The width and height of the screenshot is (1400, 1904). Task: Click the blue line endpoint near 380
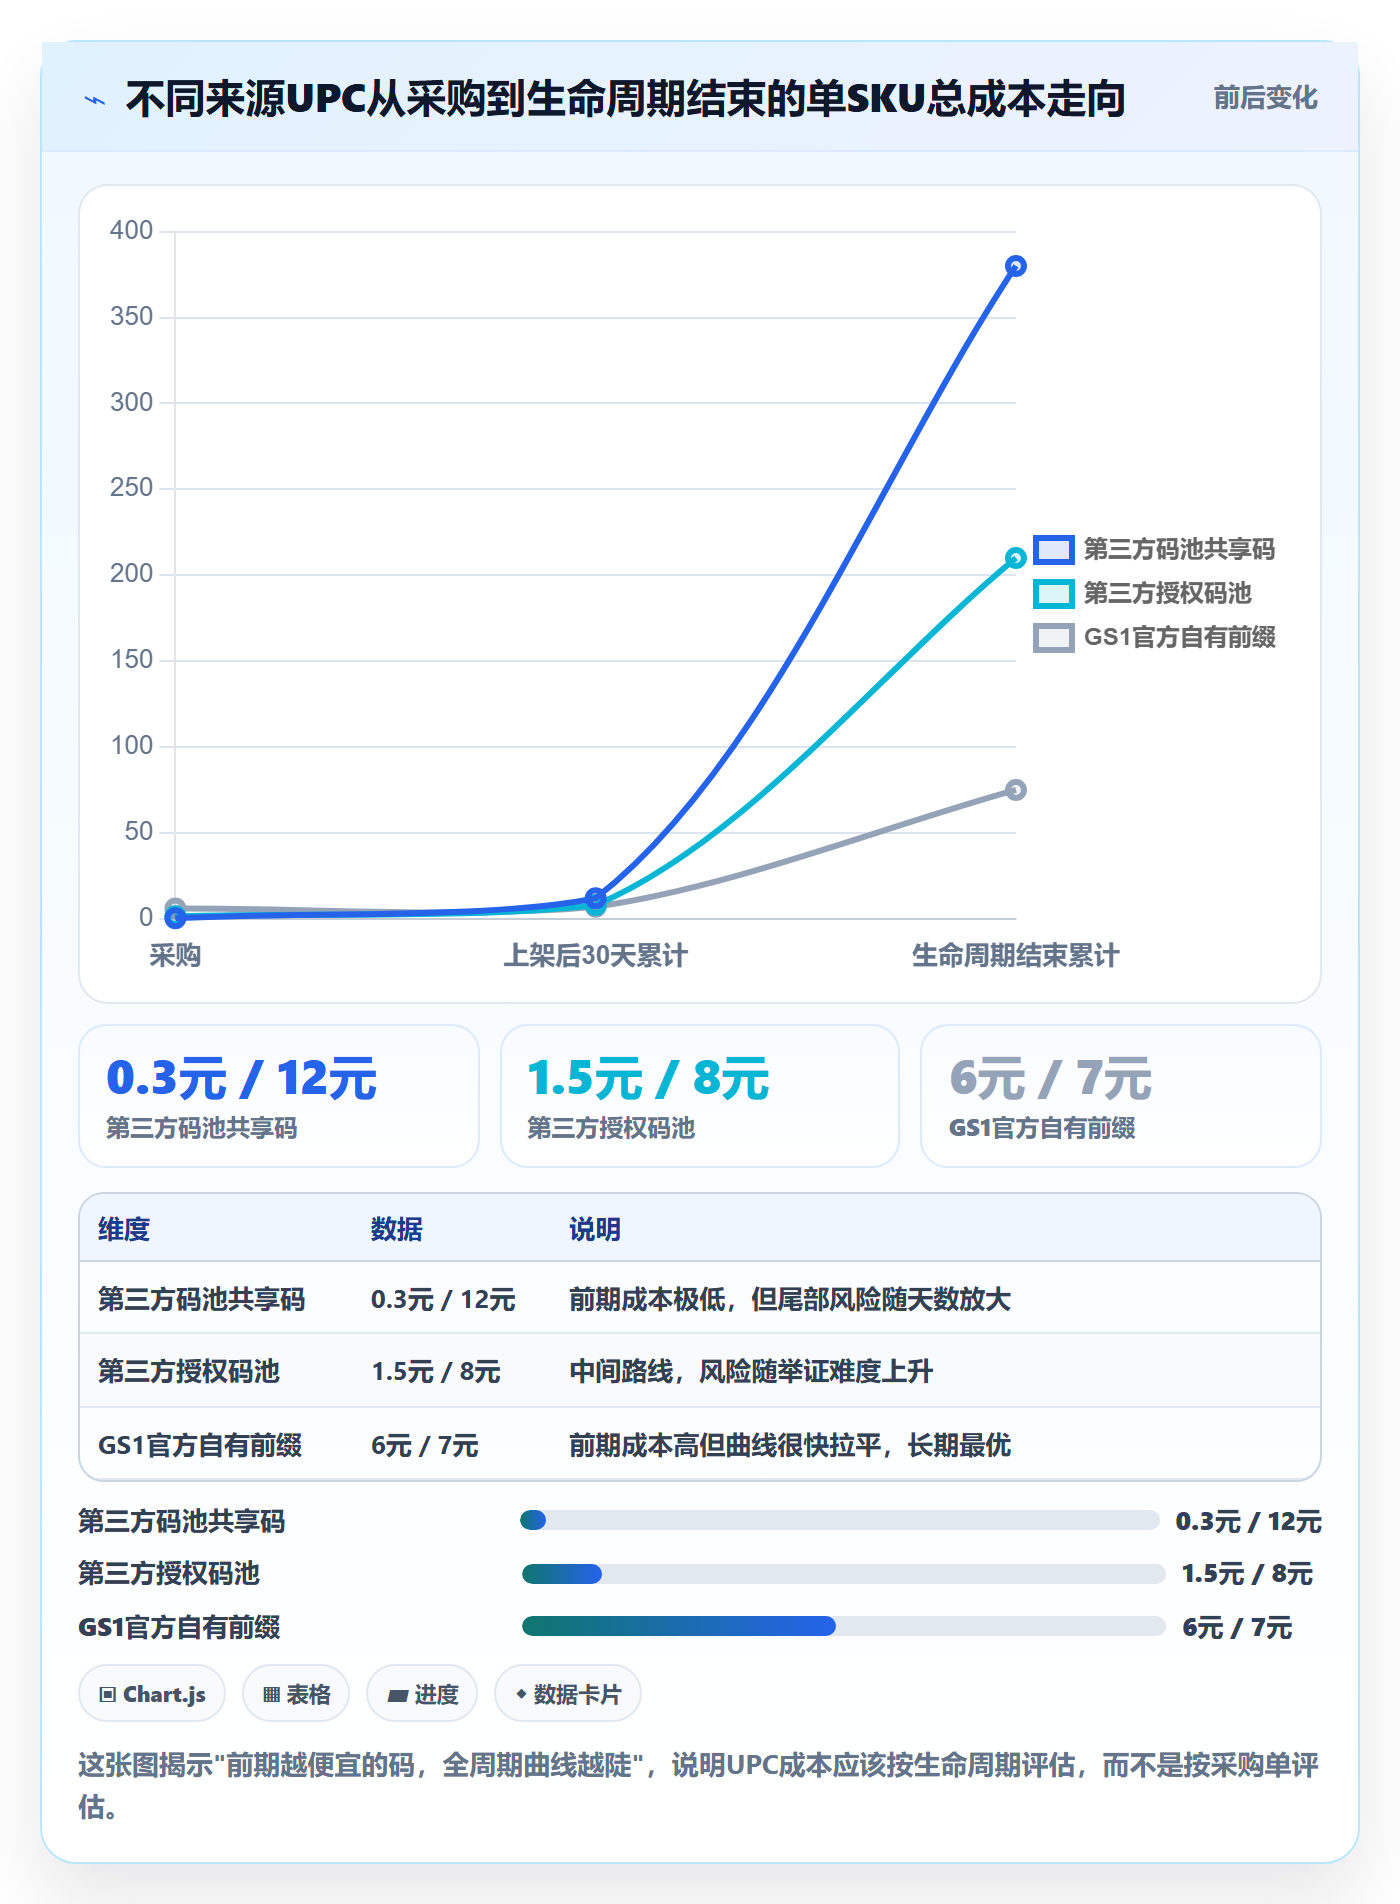tap(1015, 266)
